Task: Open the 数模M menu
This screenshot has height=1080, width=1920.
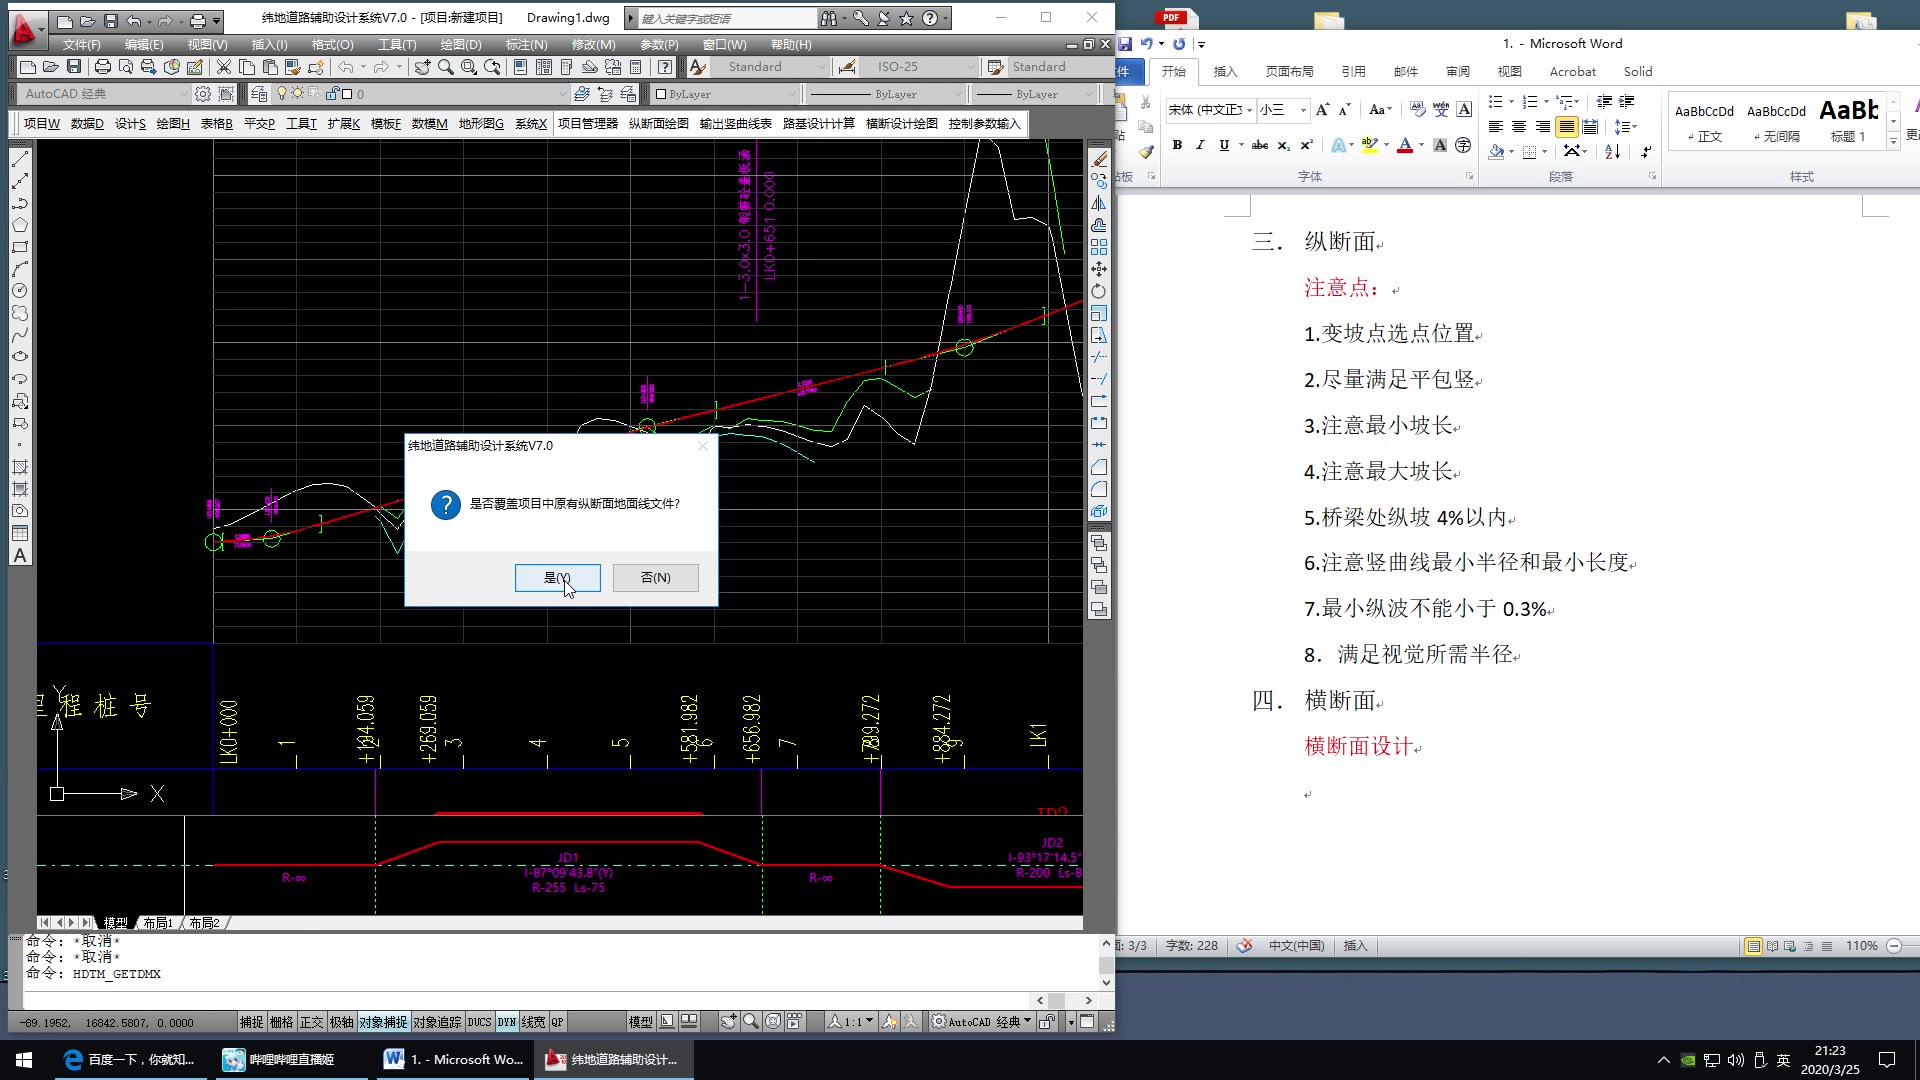Action: click(x=429, y=123)
